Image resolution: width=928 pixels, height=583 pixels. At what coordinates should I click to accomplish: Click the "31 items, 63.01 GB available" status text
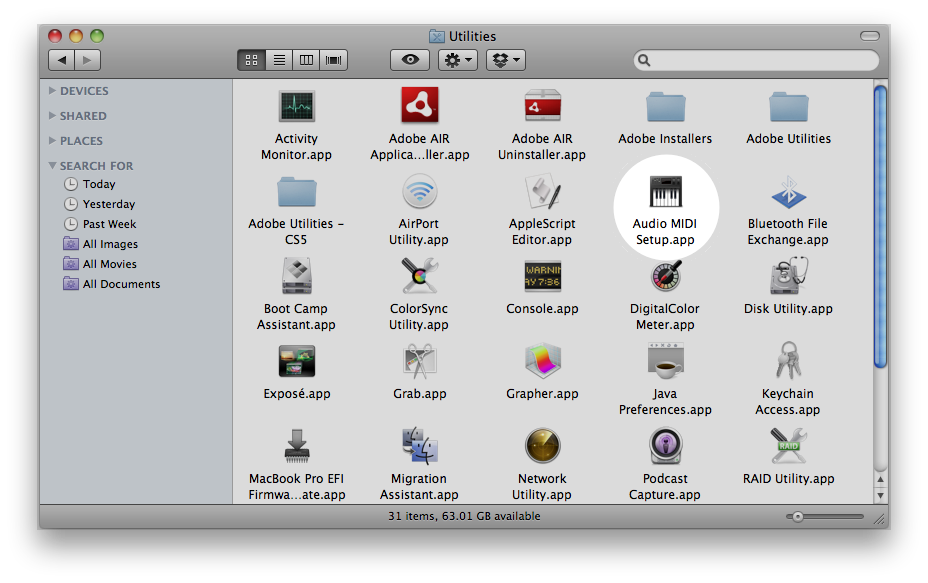coord(464,516)
